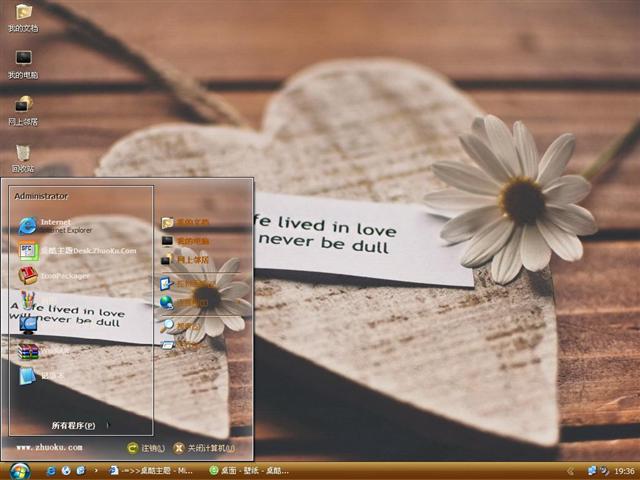This screenshot has height=480, width=640.
Task: Click the third quick launch icon
Action: coord(80,471)
